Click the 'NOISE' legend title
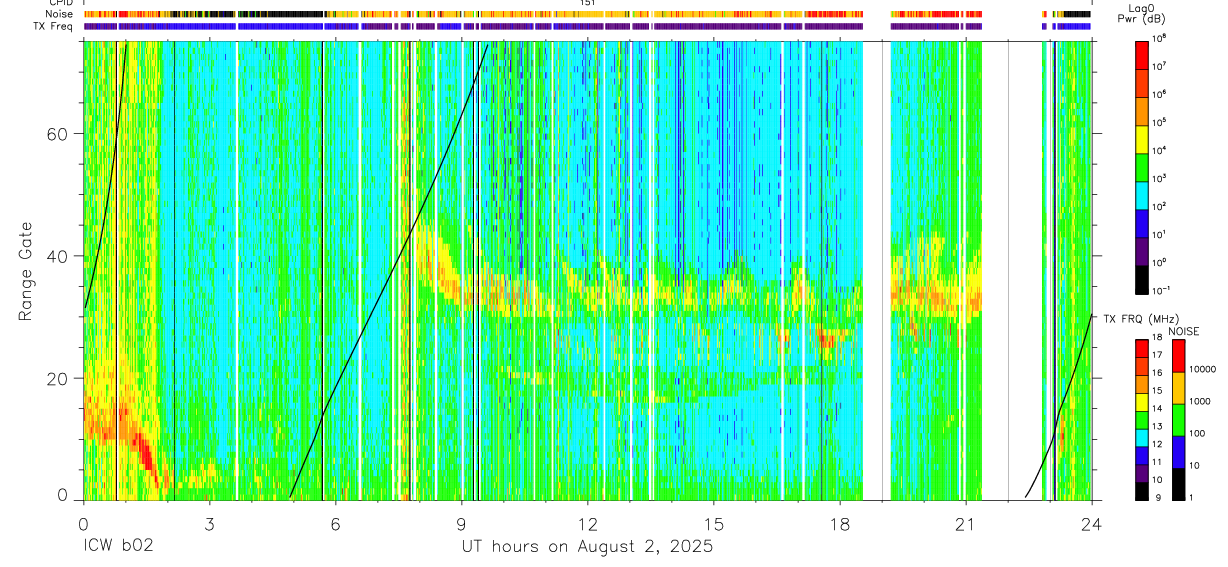The image size is (1228, 567). (x=1184, y=331)
